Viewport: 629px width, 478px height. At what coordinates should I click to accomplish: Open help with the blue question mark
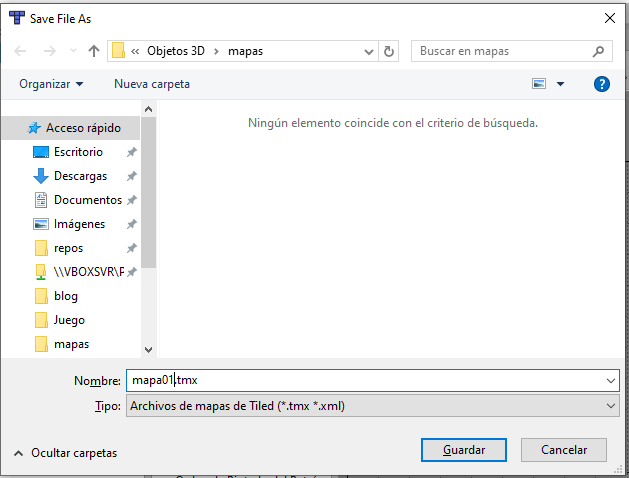[601, 84]
